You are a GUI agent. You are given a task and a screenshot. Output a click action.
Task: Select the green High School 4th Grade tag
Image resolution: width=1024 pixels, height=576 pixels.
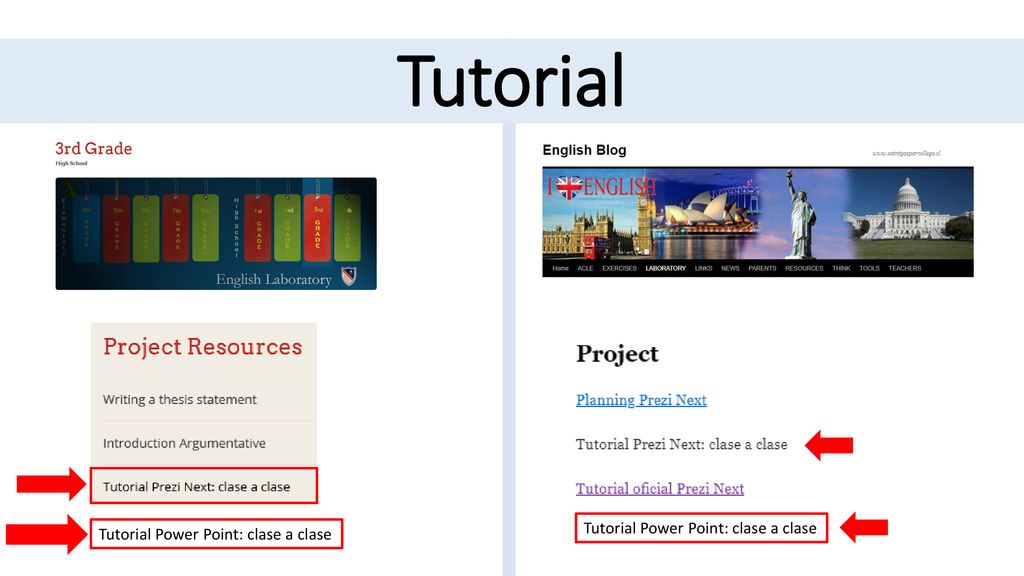point(347,228)
